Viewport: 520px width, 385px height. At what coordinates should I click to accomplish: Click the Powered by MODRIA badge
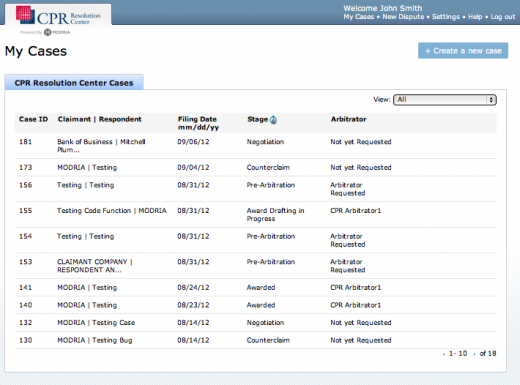click(x=45, y=32)
